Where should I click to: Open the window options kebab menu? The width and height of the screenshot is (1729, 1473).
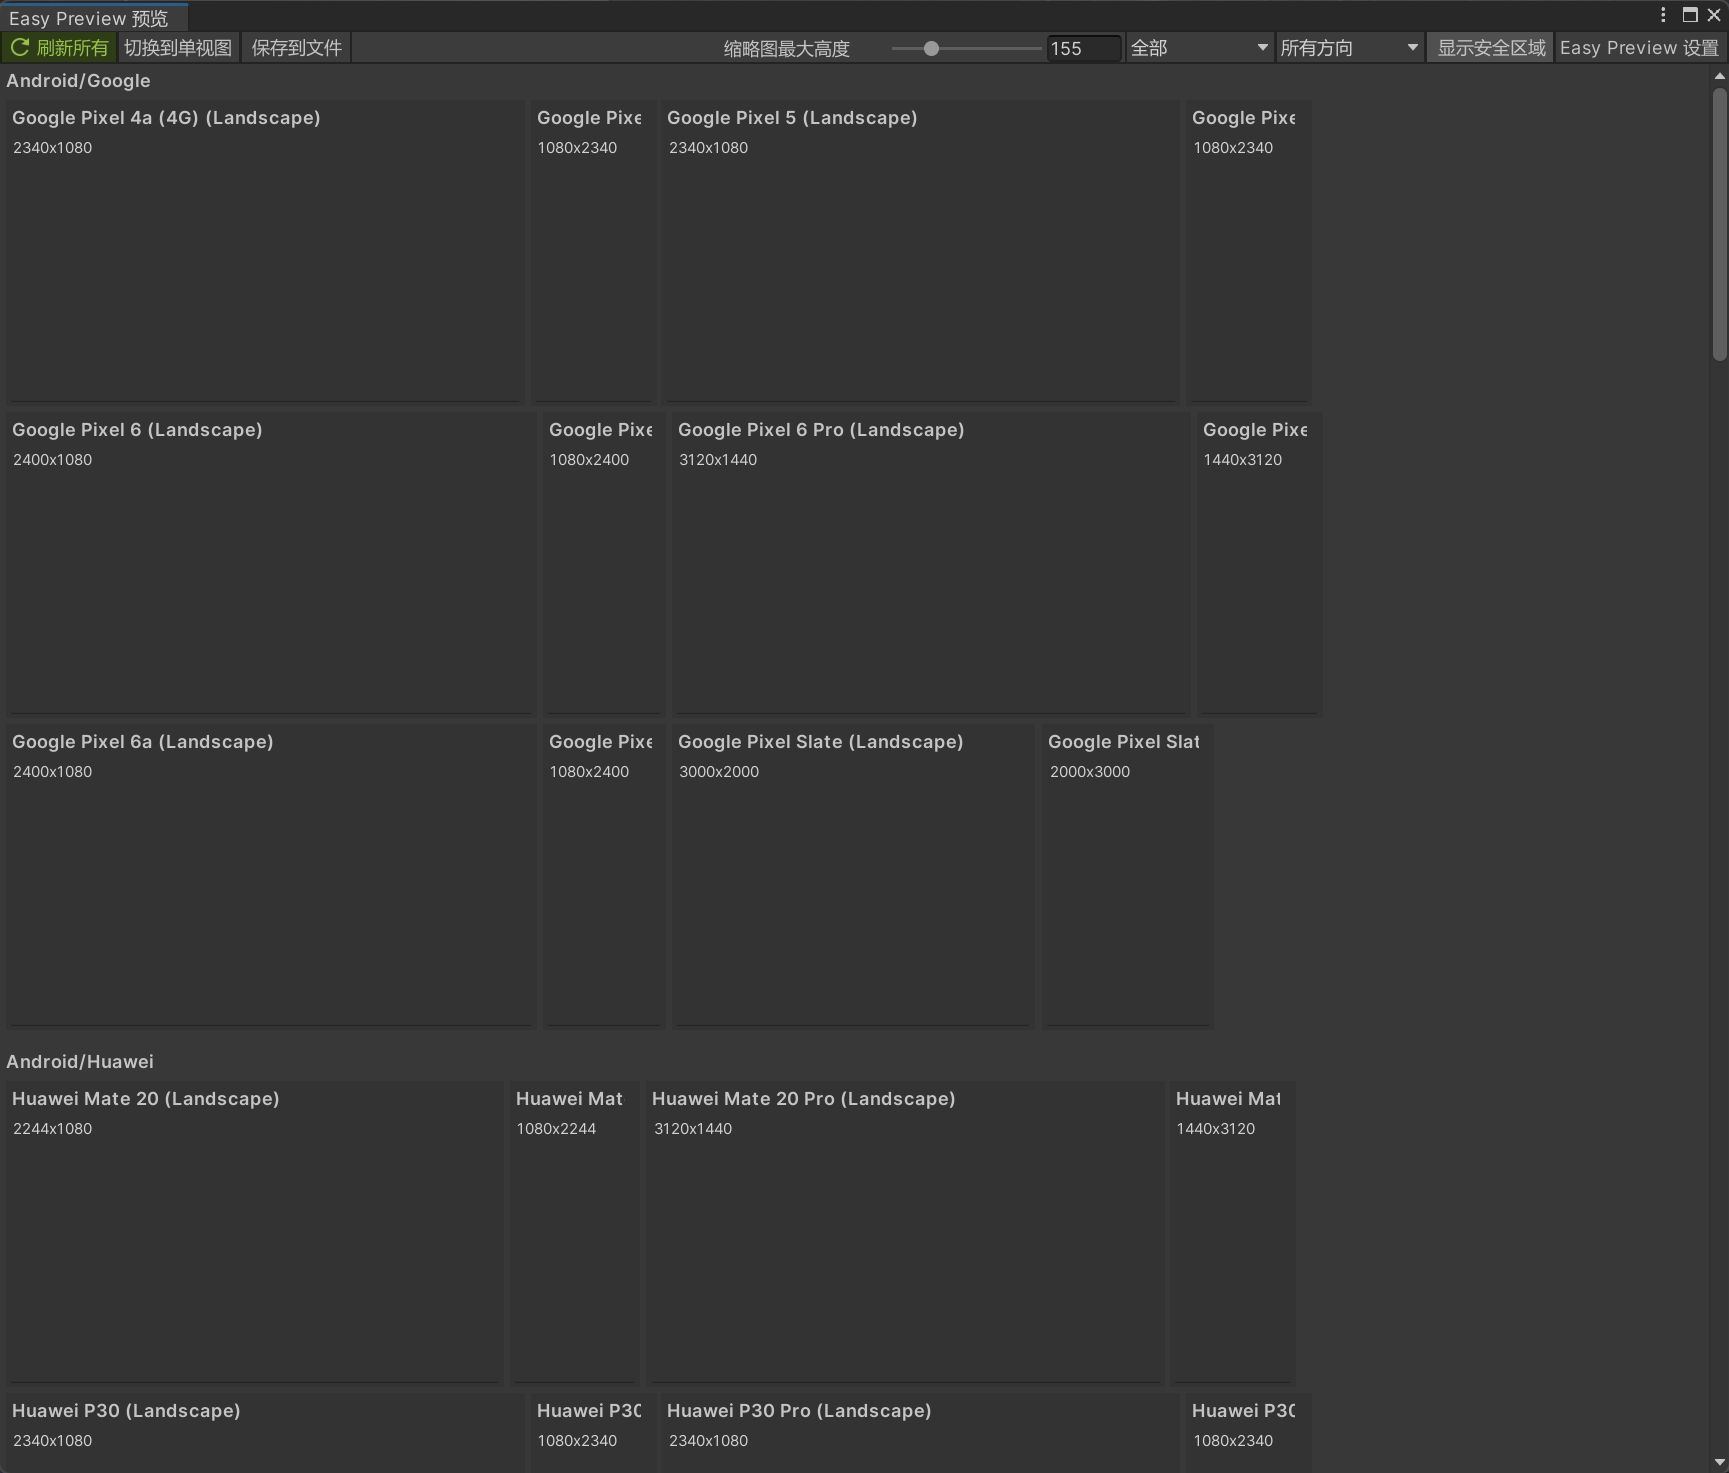click(x=1663, y=14)
